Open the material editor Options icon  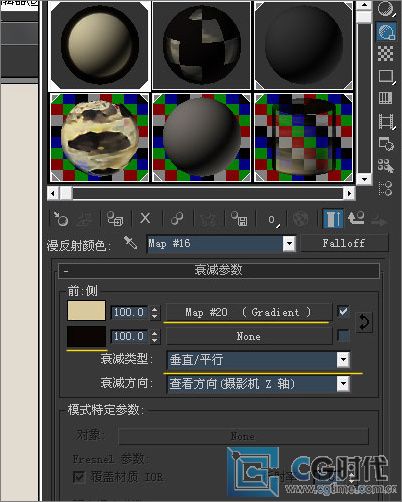pos(386,144)
